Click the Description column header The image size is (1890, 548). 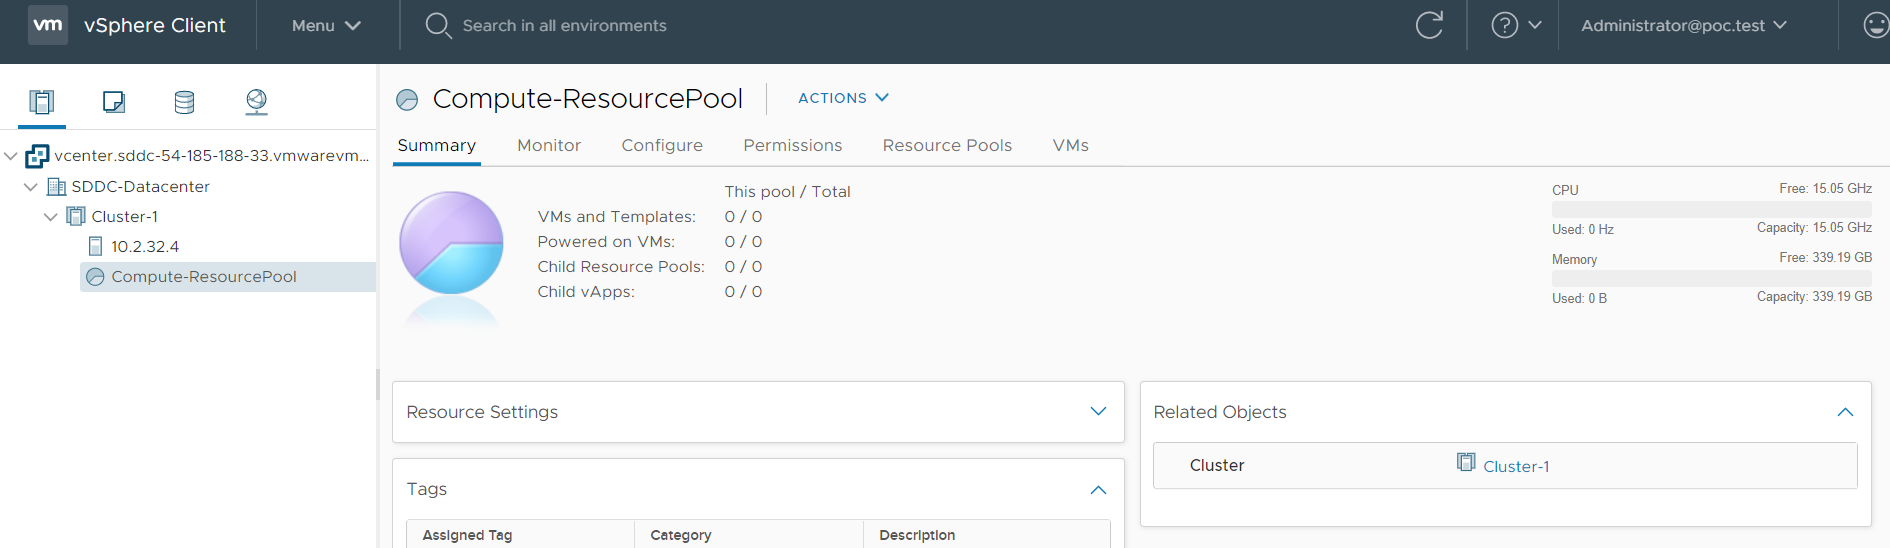tap(917, 535)
